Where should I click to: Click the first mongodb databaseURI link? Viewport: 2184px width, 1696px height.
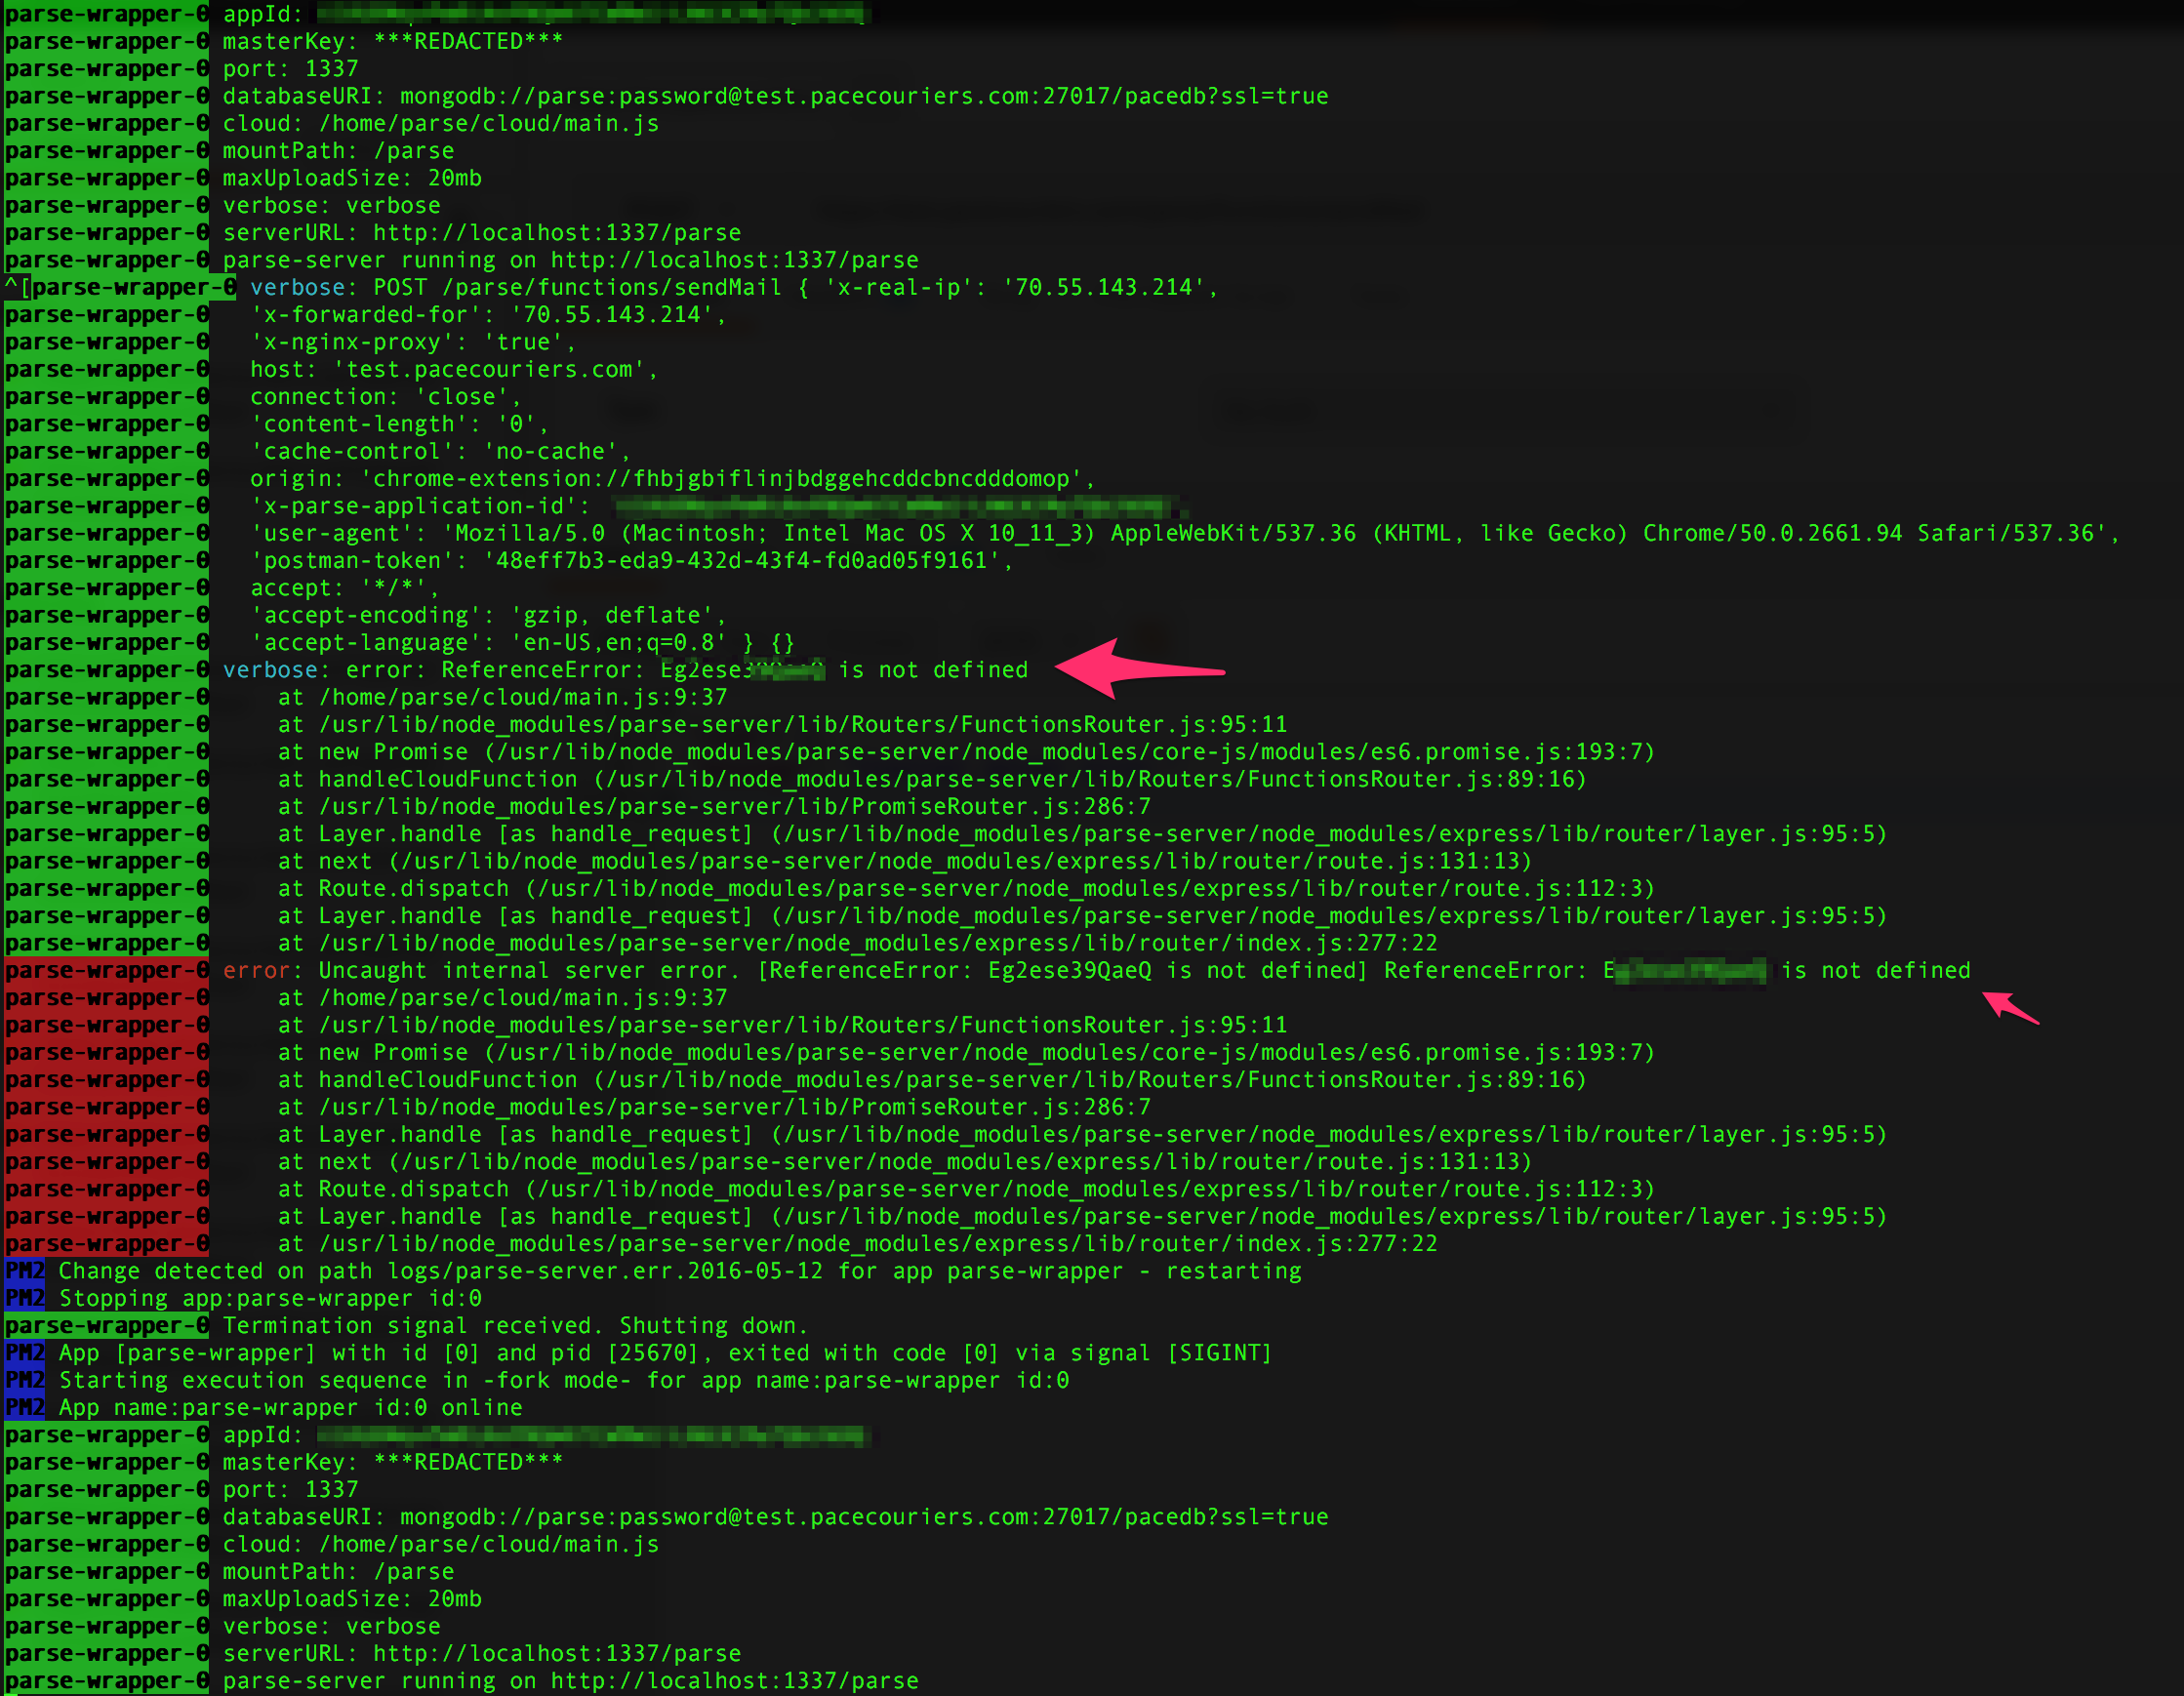point(863,96)
